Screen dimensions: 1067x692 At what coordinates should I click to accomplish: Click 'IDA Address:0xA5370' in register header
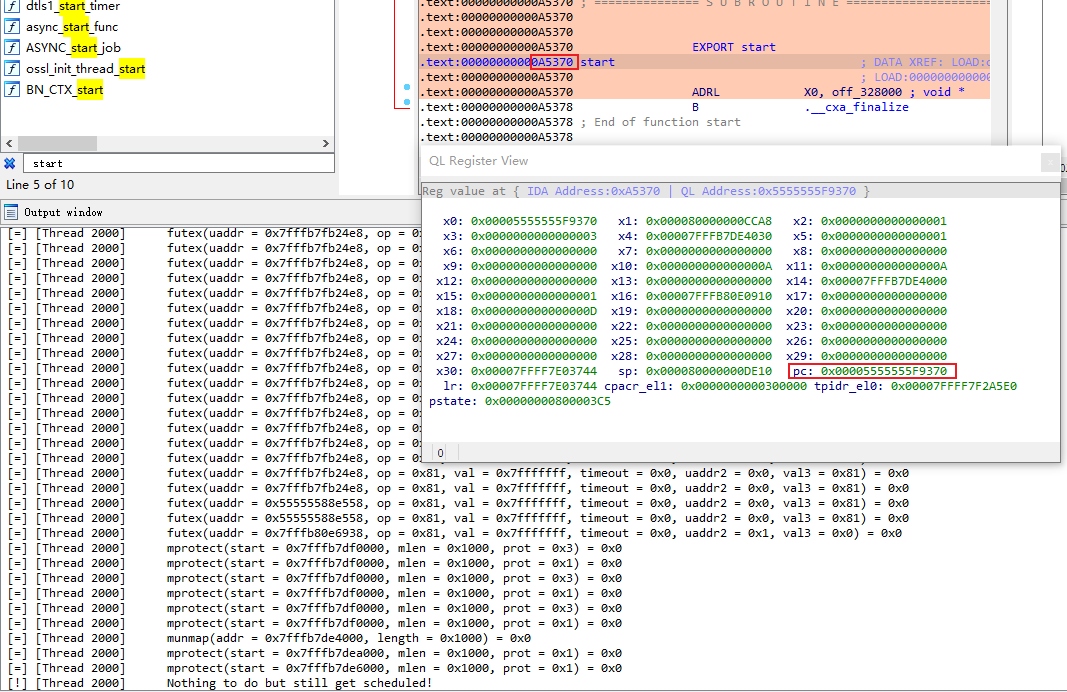[x=593, y=191]
